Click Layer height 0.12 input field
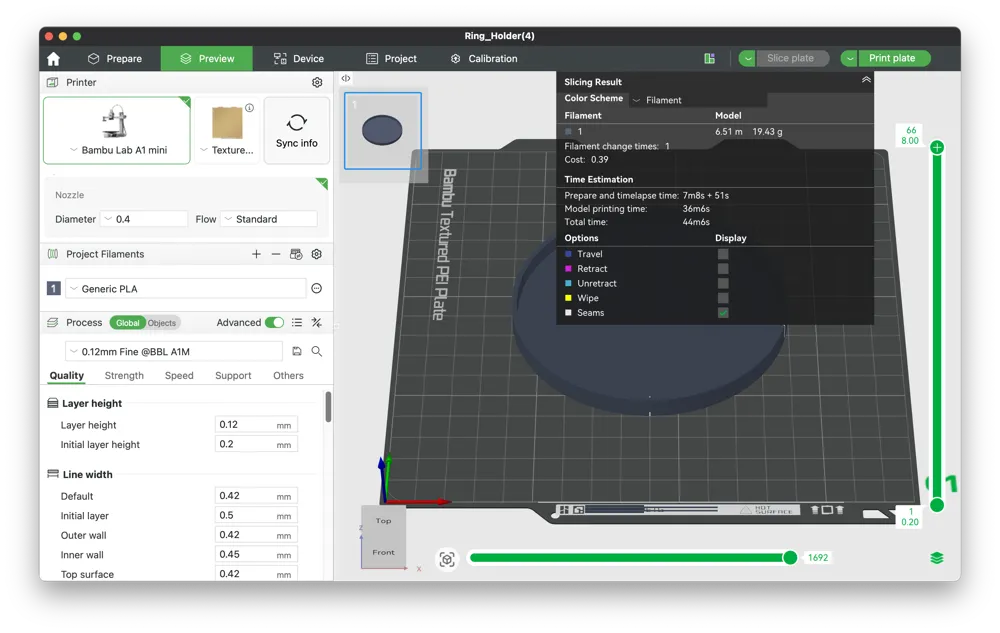The image size is (1000, 633). (256, 425)
